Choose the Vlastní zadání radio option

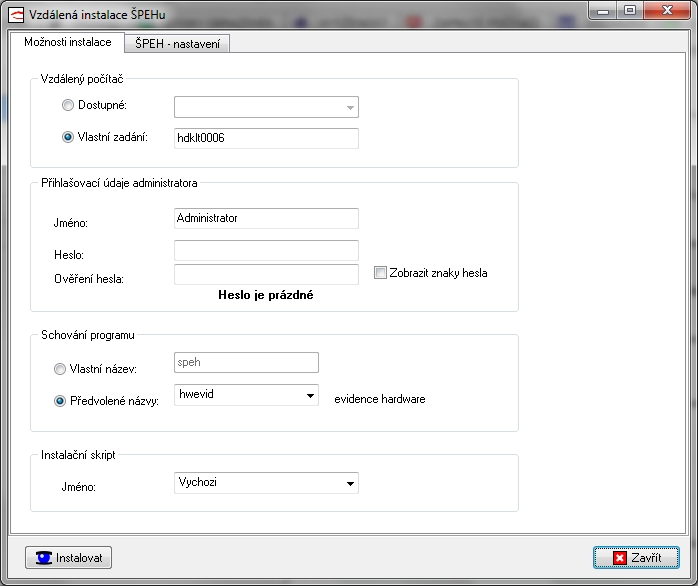pyautogui.click(x=68, y=137)
